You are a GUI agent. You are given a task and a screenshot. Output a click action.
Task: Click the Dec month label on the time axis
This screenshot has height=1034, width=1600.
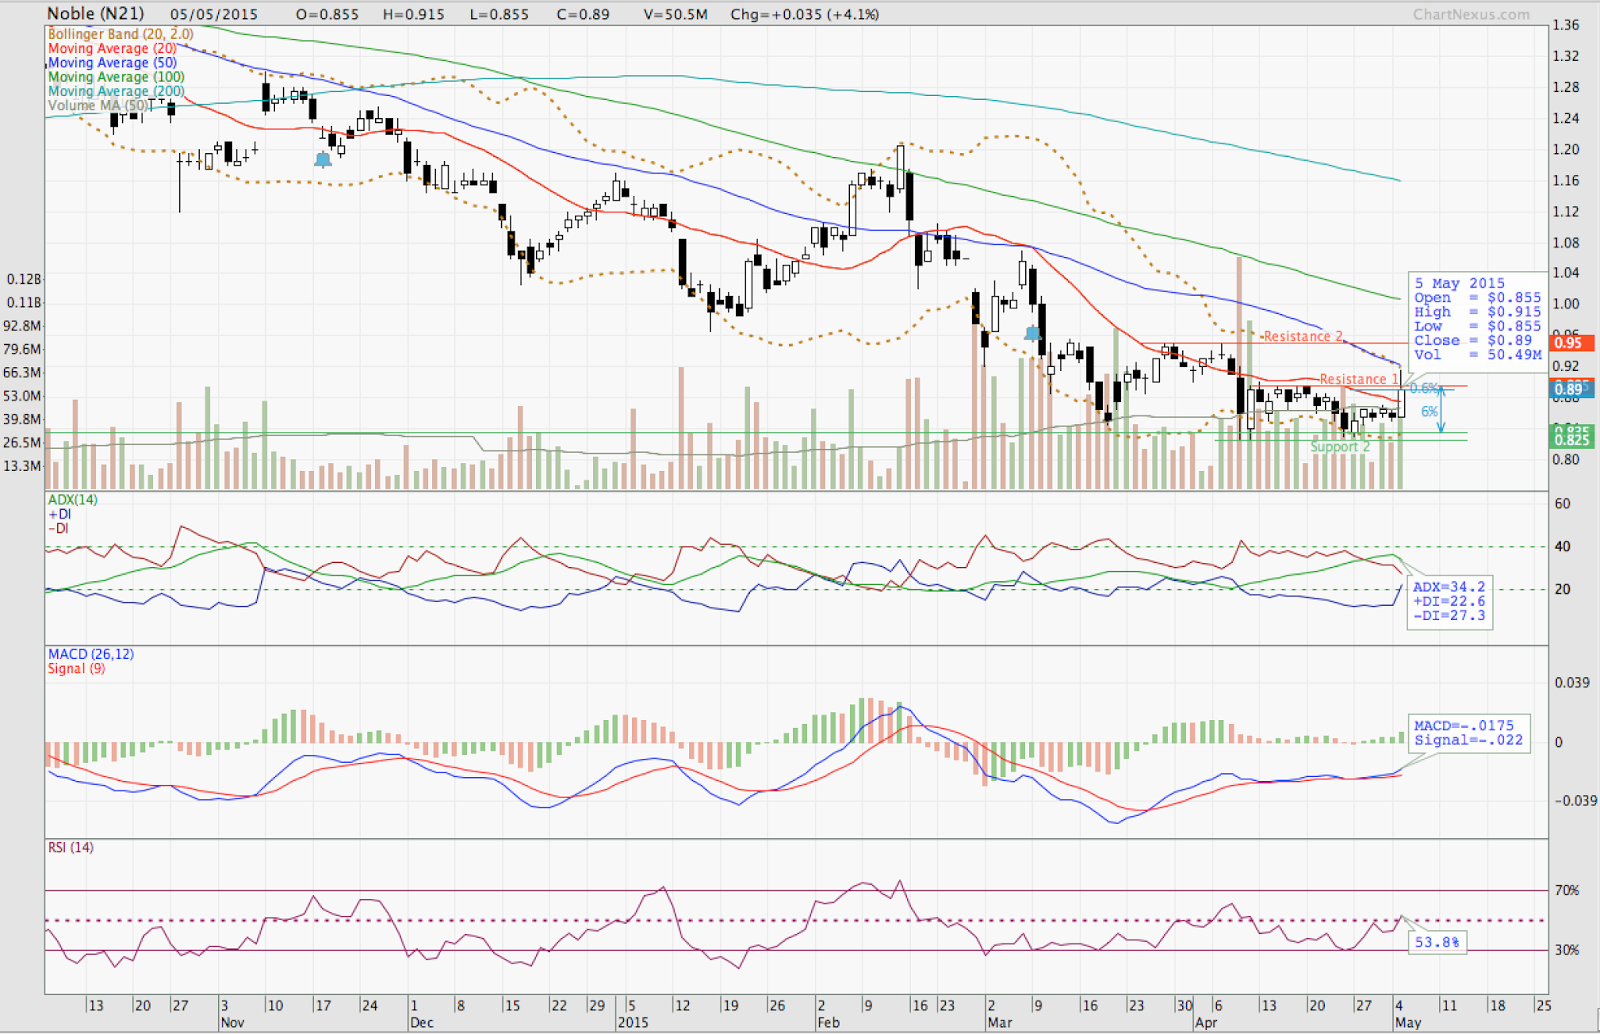click(x=422, y=1022)
